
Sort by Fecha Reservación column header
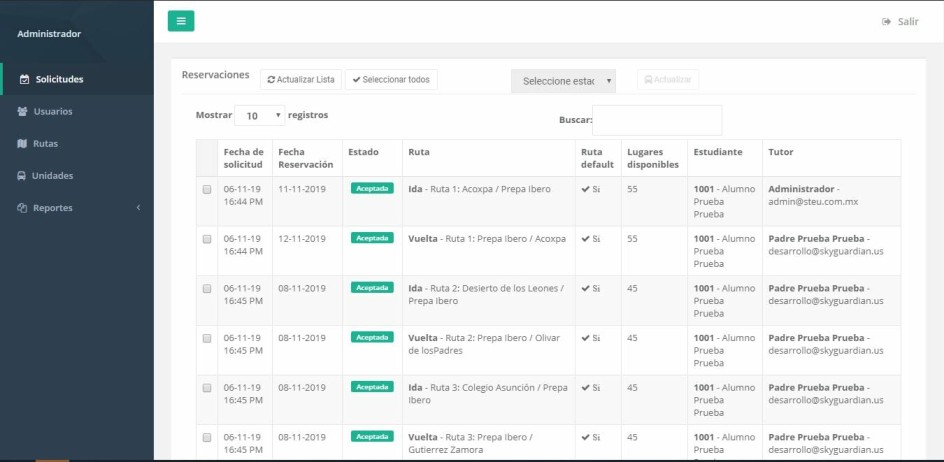point(307,158)
